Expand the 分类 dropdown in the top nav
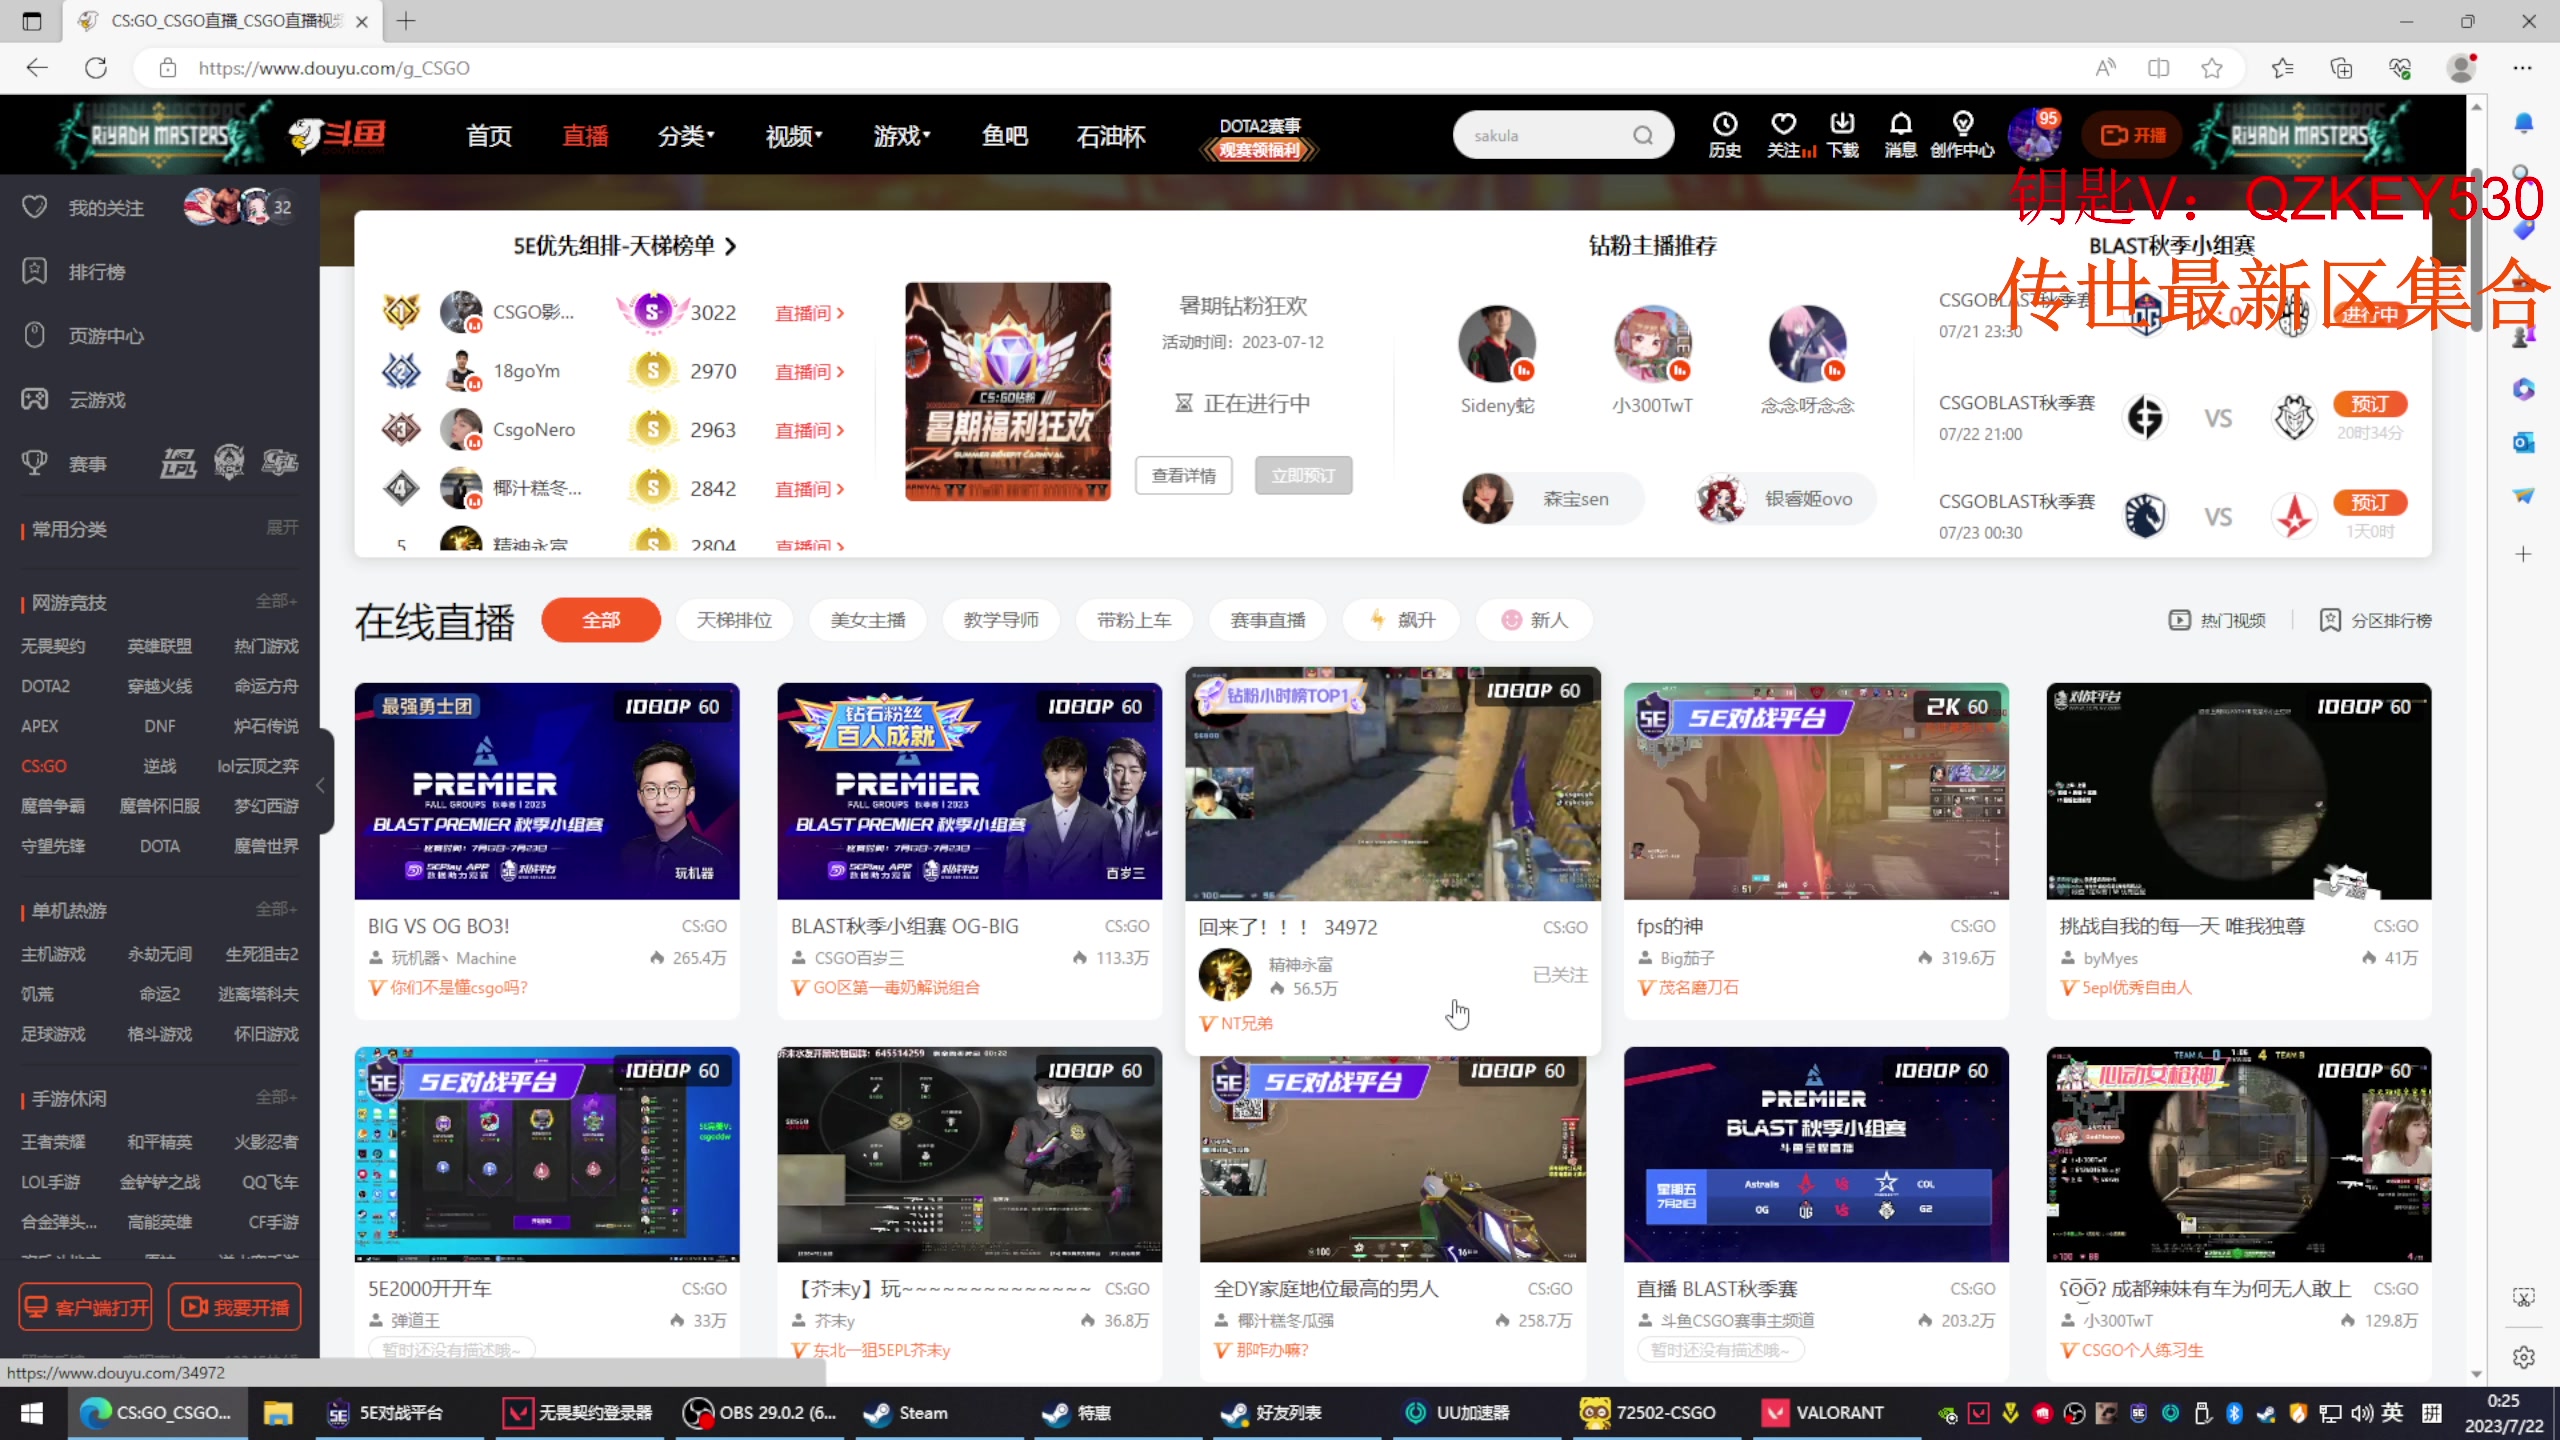This screenshot has width=2560, height=1440. 686,135
